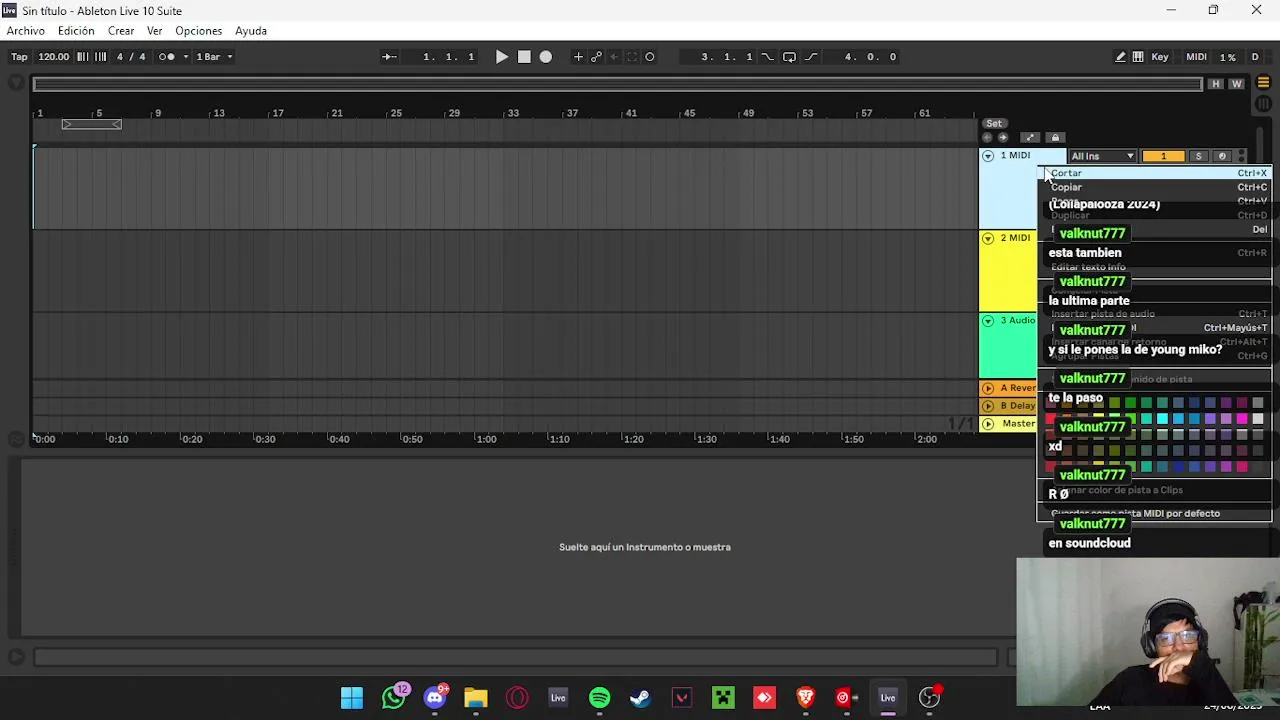Open the Archivo menu
This screenshot has height=720, width=1280.
click(x=26, y=31)
